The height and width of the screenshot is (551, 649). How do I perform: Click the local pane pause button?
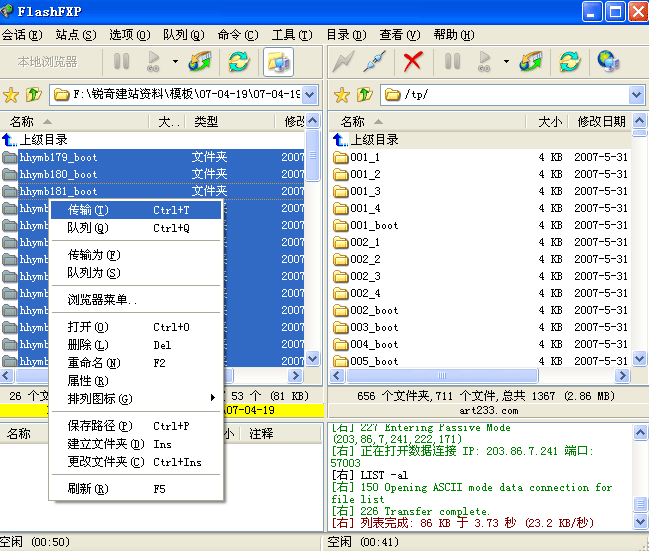(x=121, y=61)
